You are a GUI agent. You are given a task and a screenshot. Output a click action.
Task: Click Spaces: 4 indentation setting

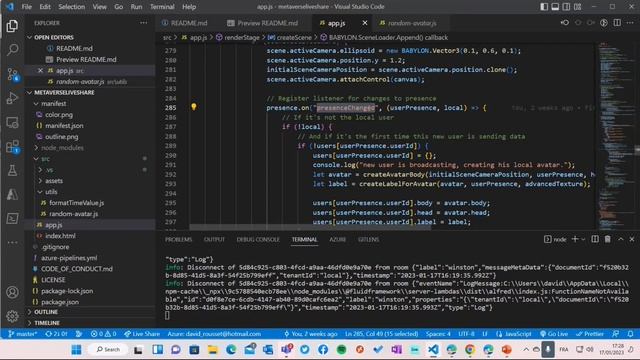coord(438,334)
